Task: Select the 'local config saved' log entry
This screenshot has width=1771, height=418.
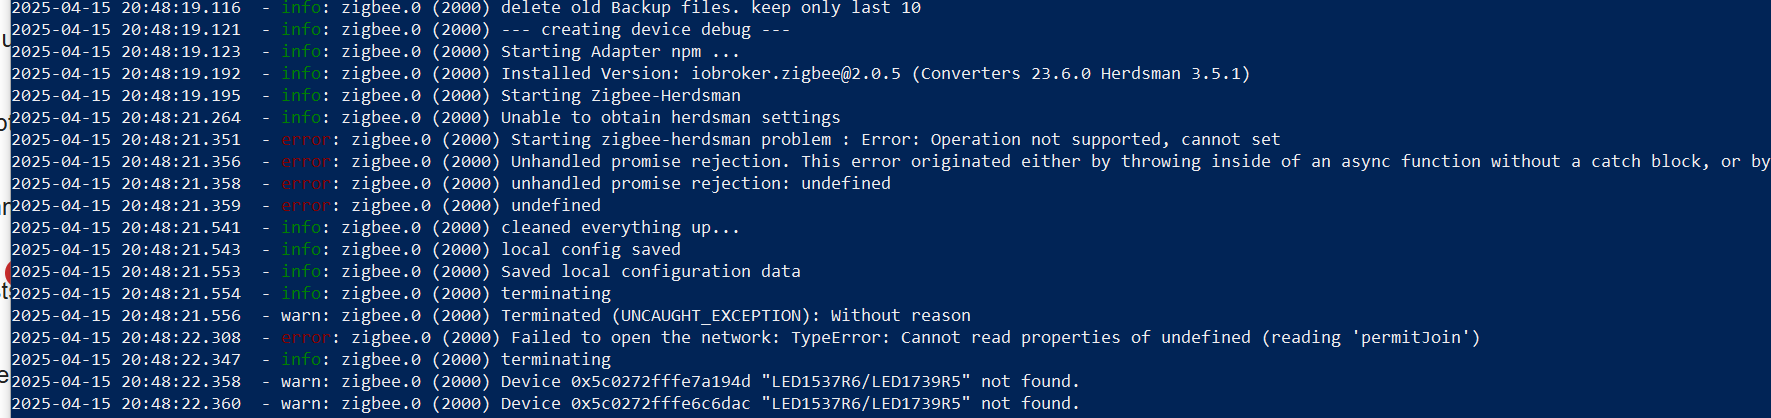Action: [590, 250]
